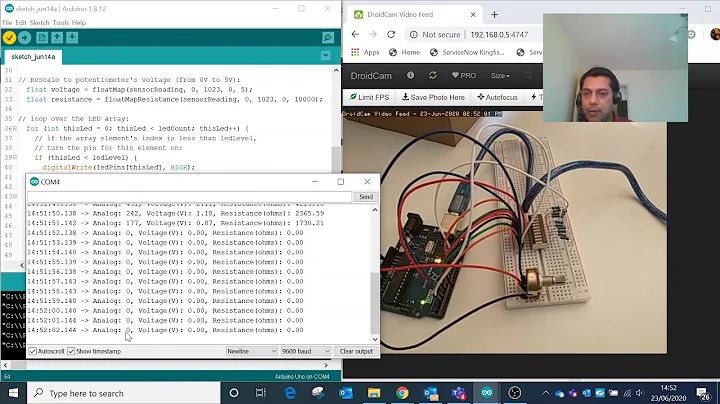Open the Newline line-ending dropdown
Screen dimensions: 720x404
click(x=252, y=351)
